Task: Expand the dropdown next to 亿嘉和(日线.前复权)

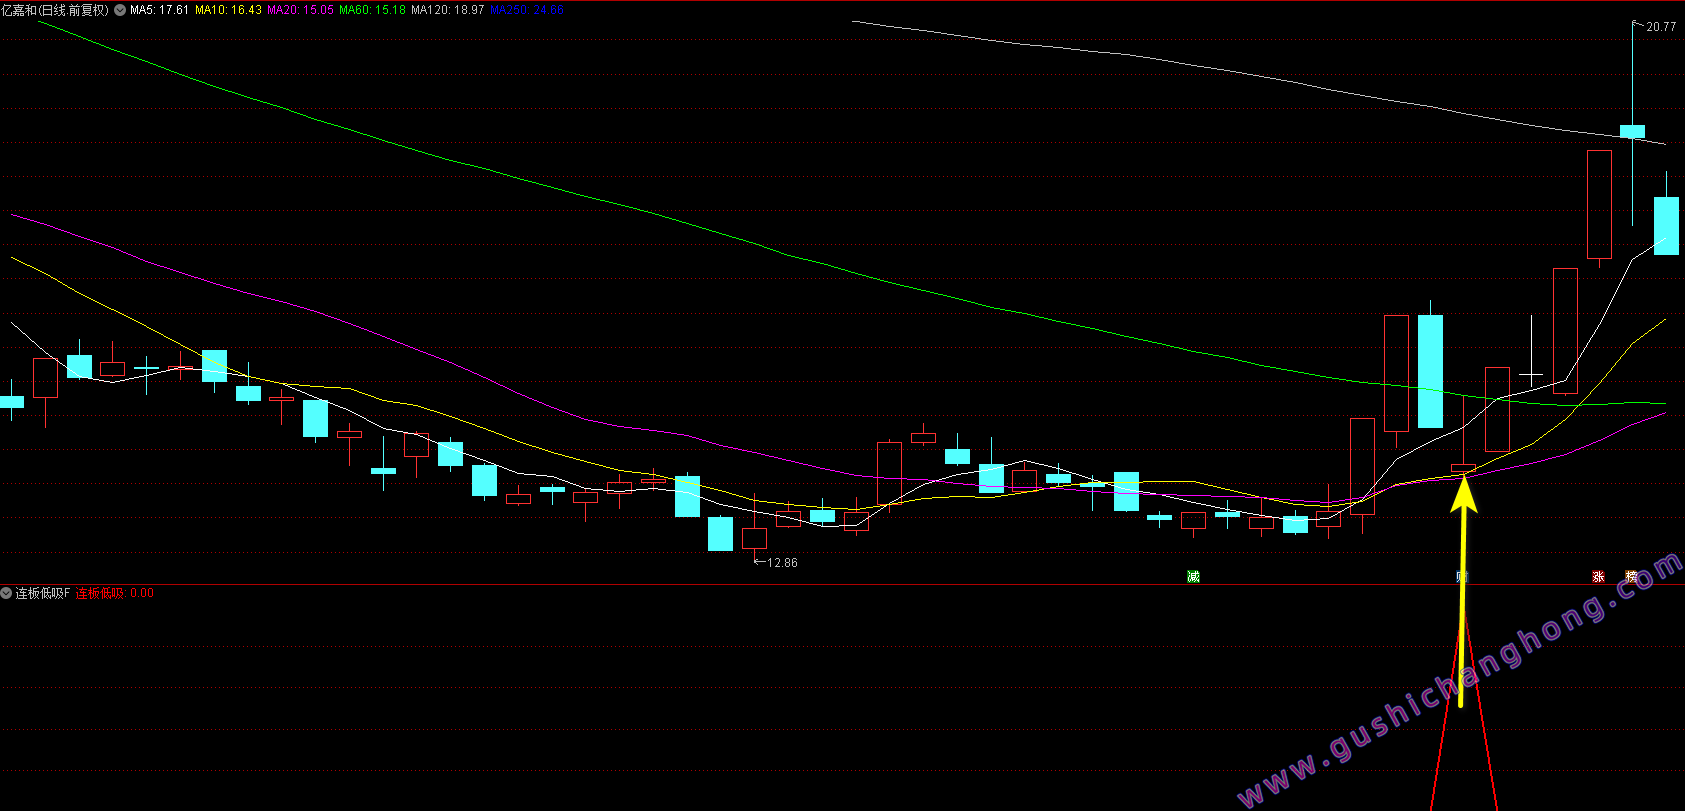Action: (120, 10)
